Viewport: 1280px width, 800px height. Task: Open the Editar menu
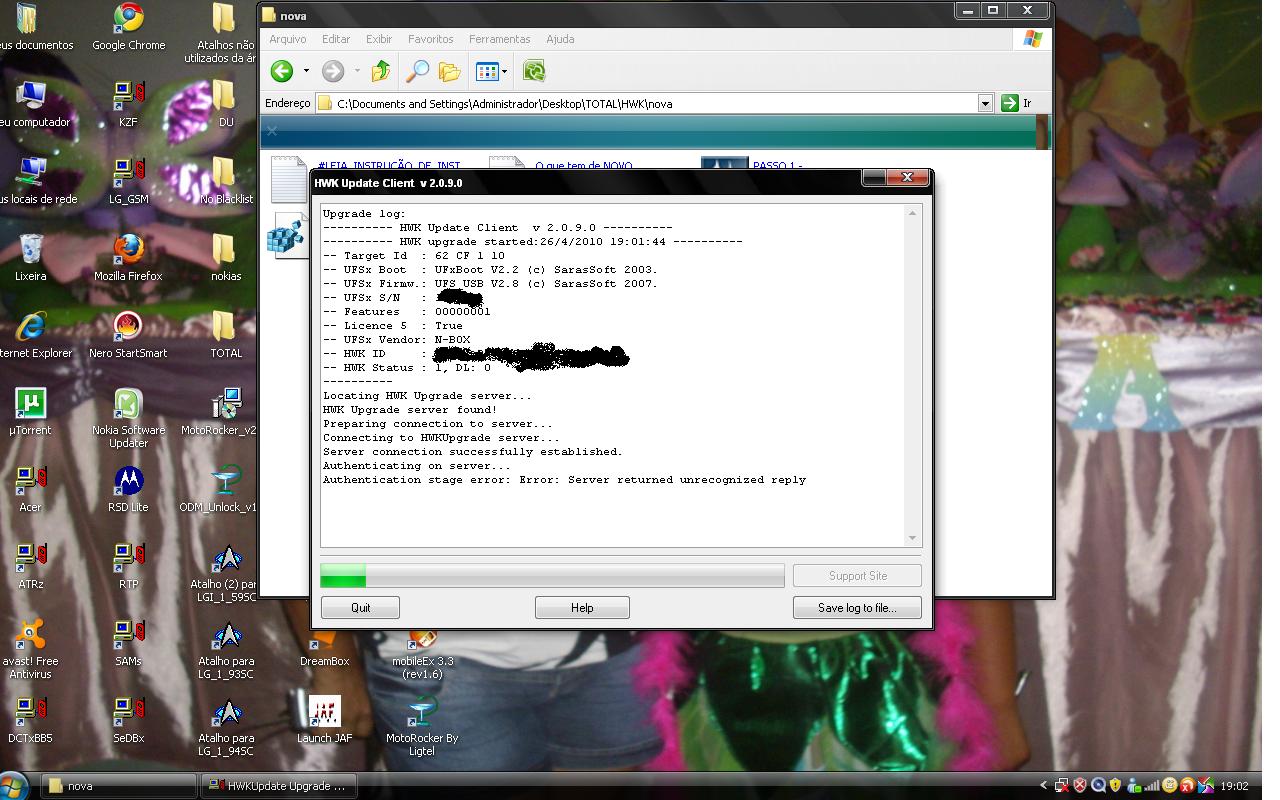[x=336, y=39]
